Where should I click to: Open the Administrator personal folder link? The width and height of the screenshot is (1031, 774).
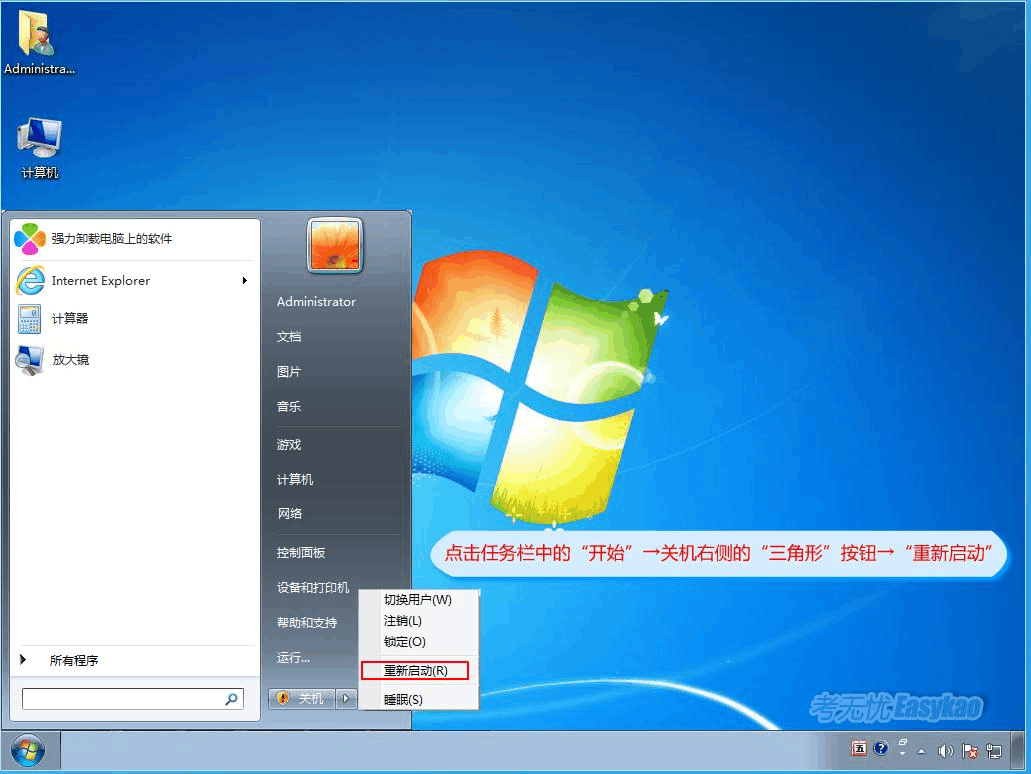[316, 302]
